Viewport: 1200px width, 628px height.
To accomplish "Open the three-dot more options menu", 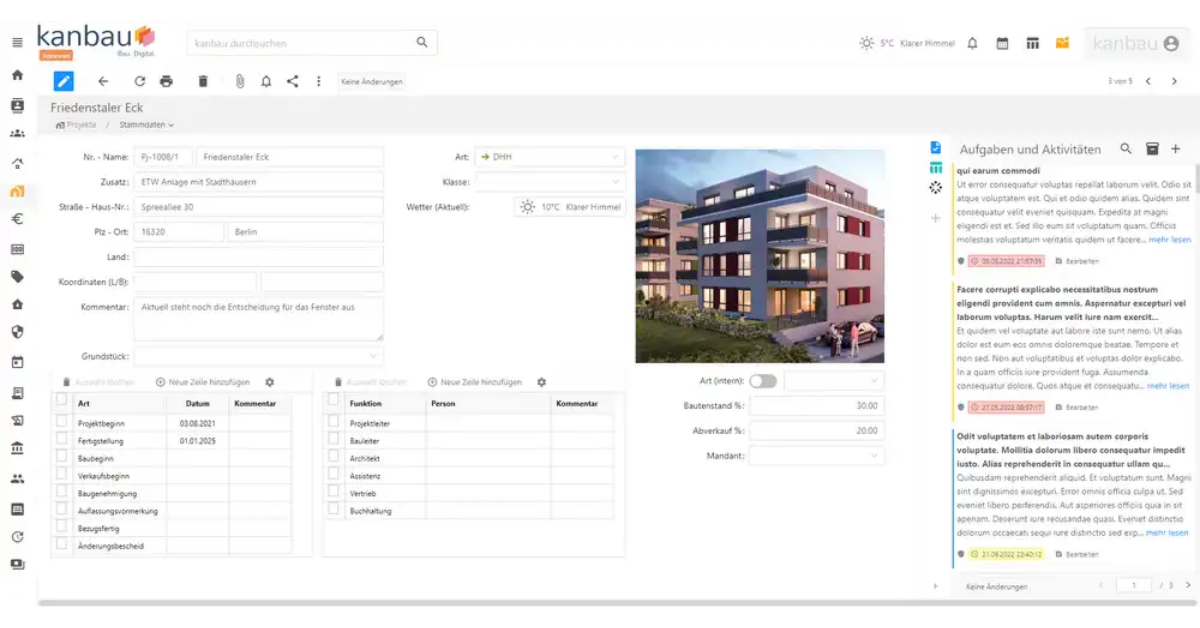I will (319, 81).
